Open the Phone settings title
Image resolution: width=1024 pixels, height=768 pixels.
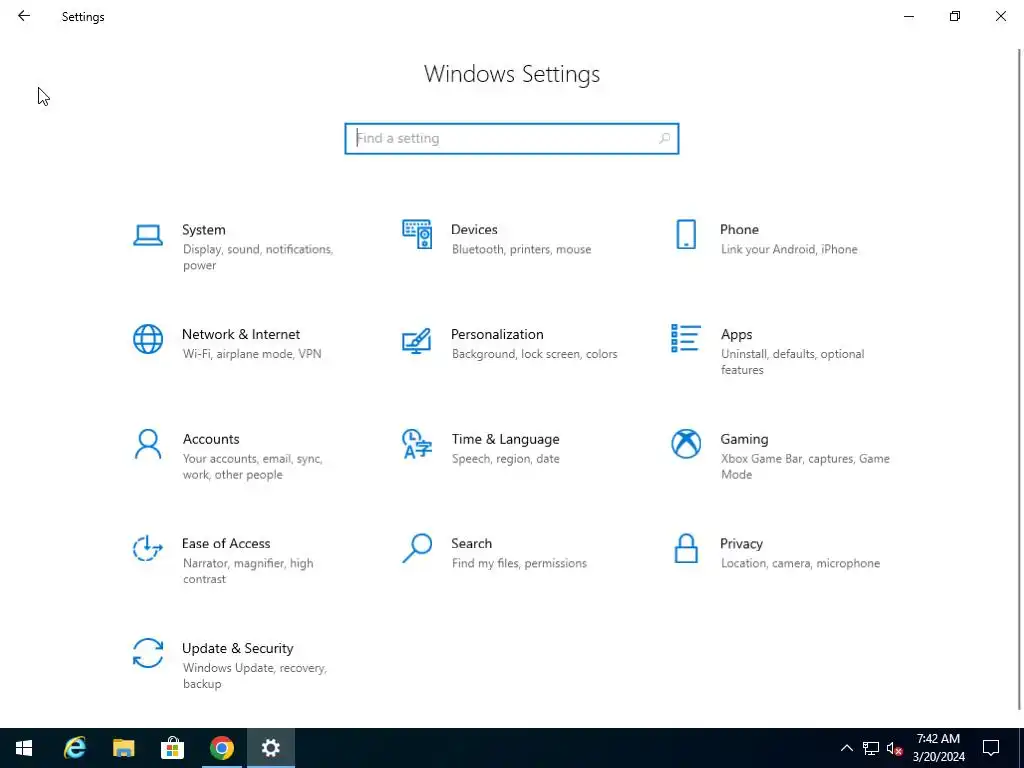(739, 230)
